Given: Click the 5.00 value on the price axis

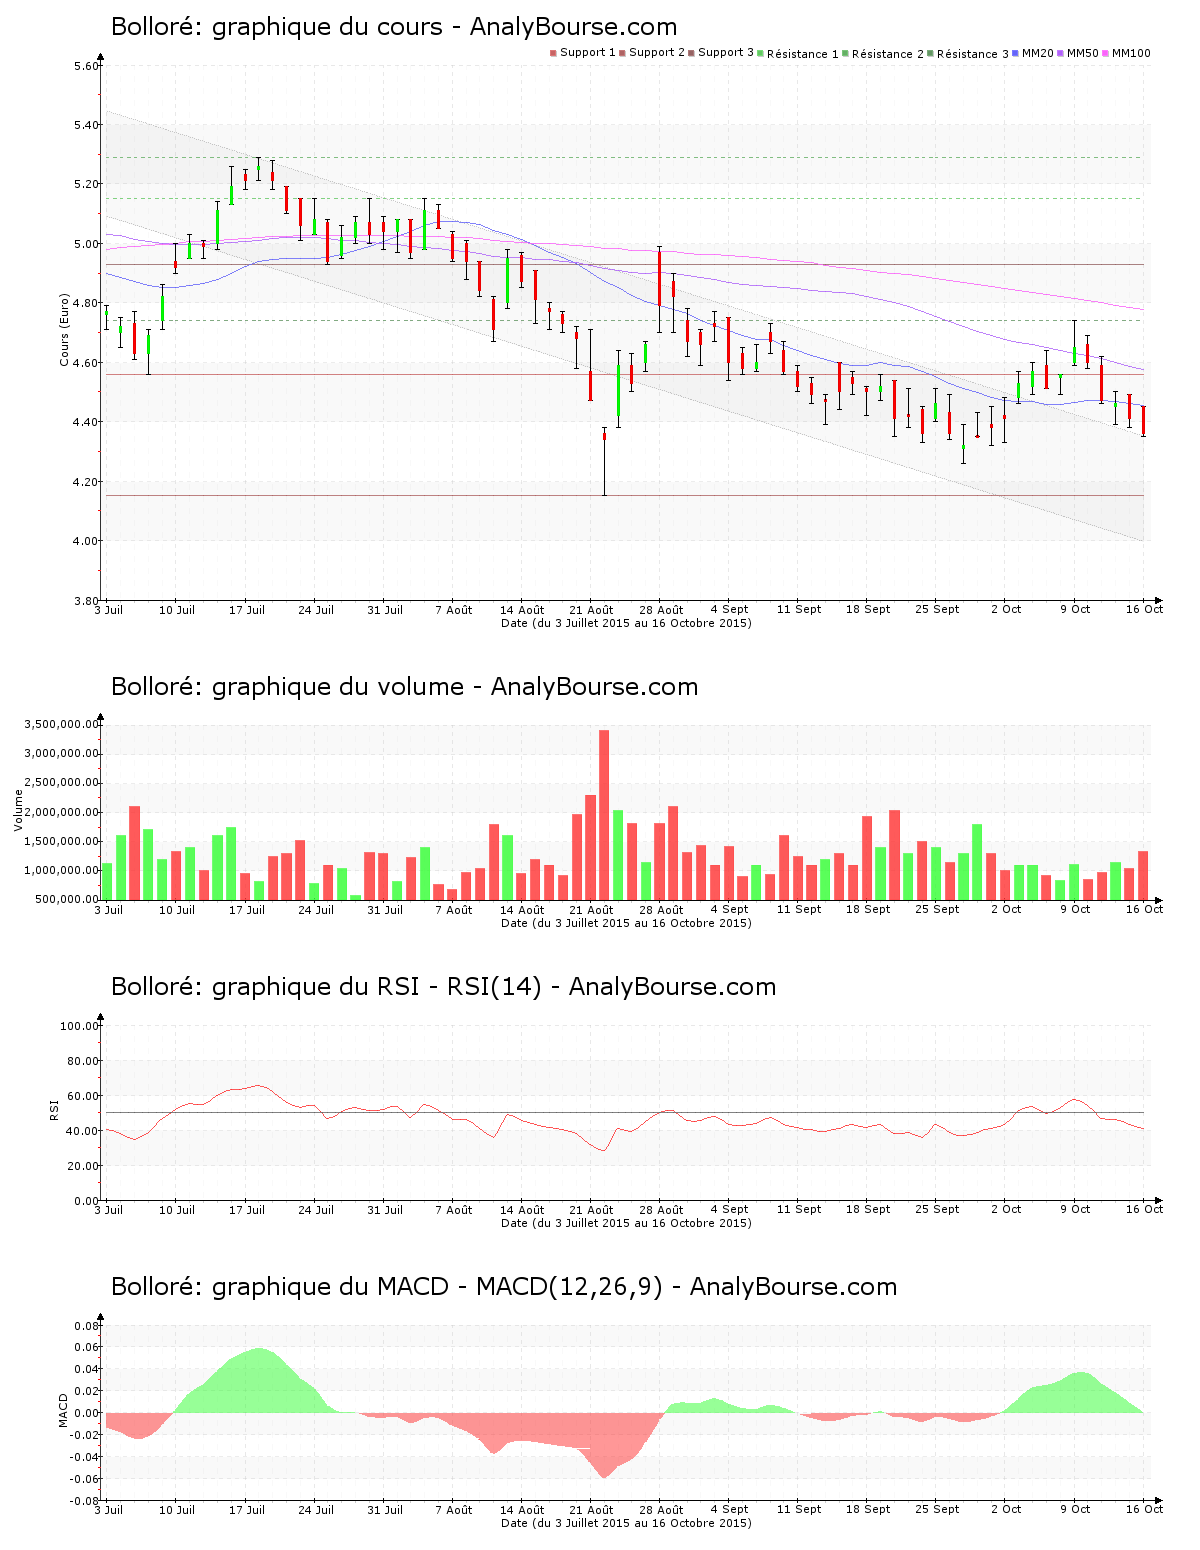Looking at the screenshot, I should click(87, 244).
